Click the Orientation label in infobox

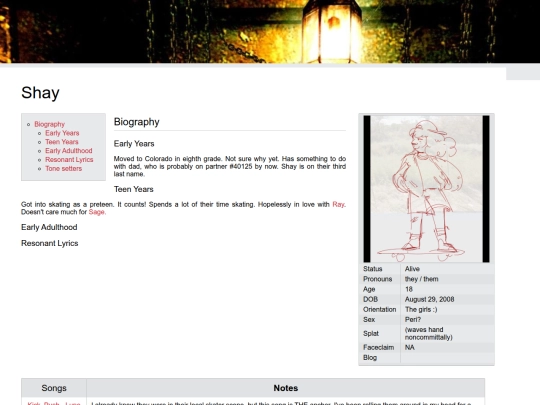click(x=380, y=310)
